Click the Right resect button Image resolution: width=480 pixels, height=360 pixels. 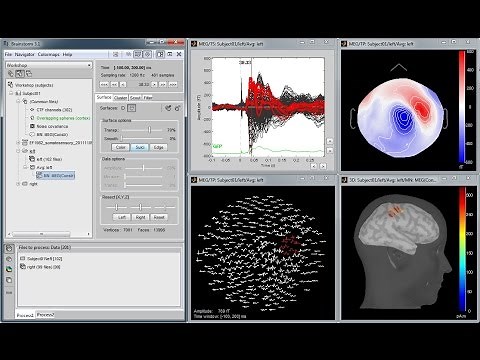[140, 217]
